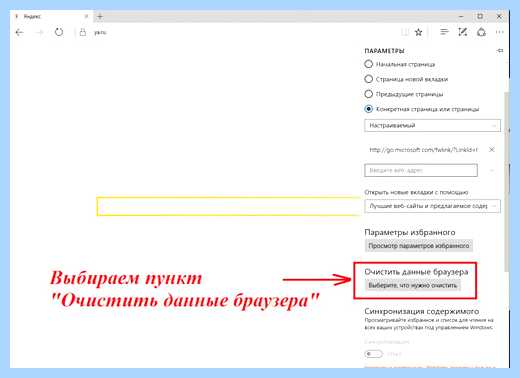Make a Web Note with the pen icon
Image resolution: width=520 pixels, height=378 pixels.
point(463,32)
